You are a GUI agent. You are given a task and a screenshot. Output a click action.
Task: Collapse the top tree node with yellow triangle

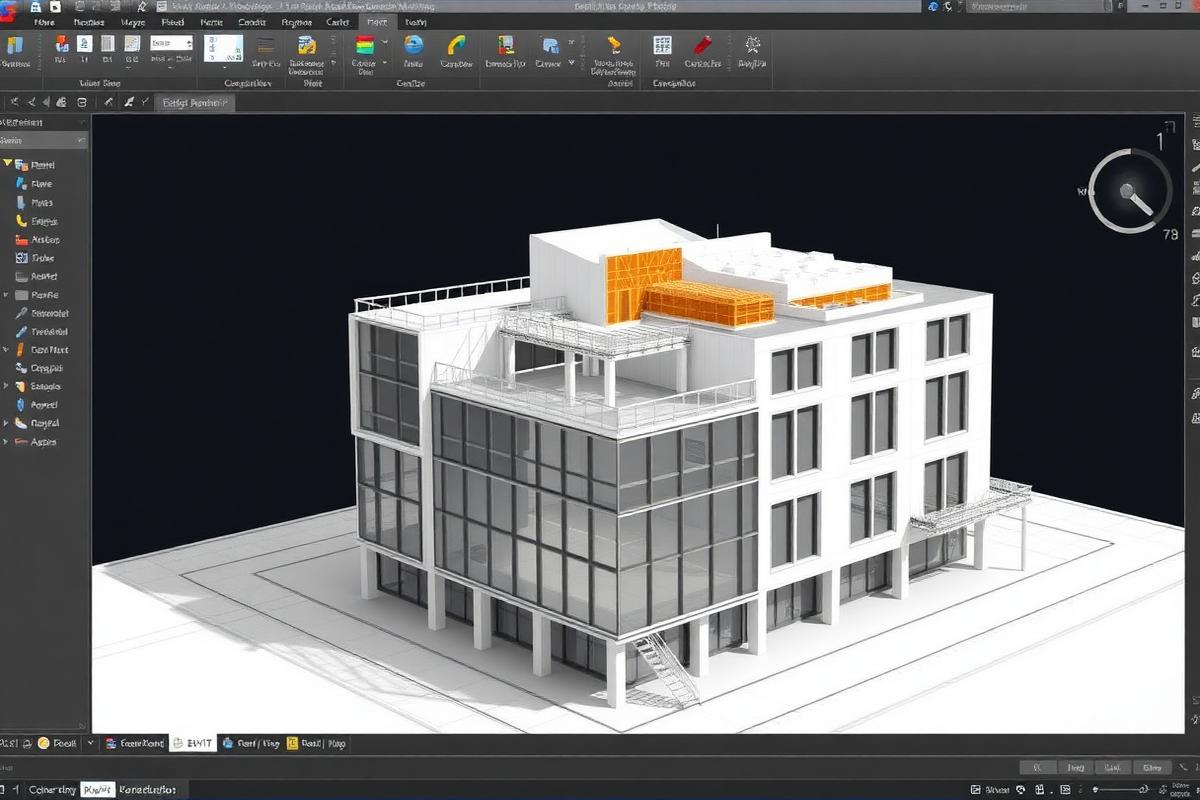pos(7,163)
